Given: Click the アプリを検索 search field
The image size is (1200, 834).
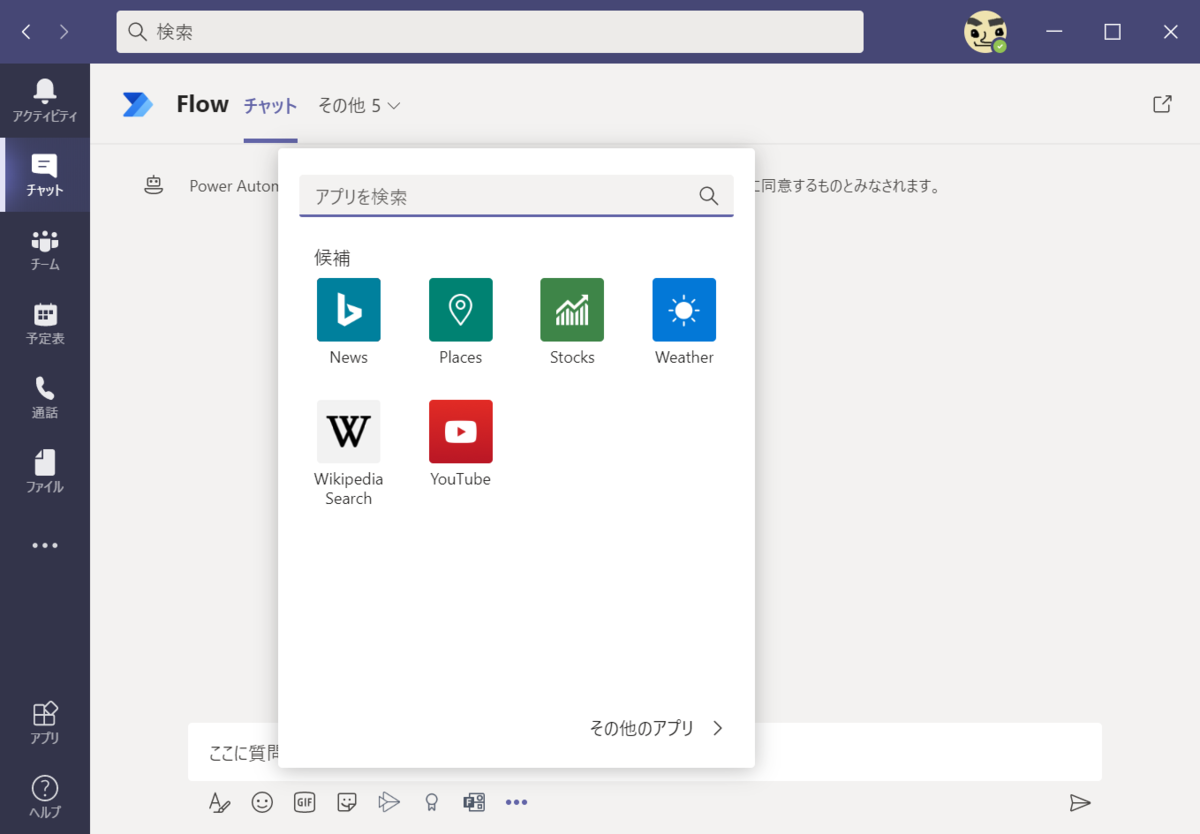Looking at the screenshot, I should point(516,196).
